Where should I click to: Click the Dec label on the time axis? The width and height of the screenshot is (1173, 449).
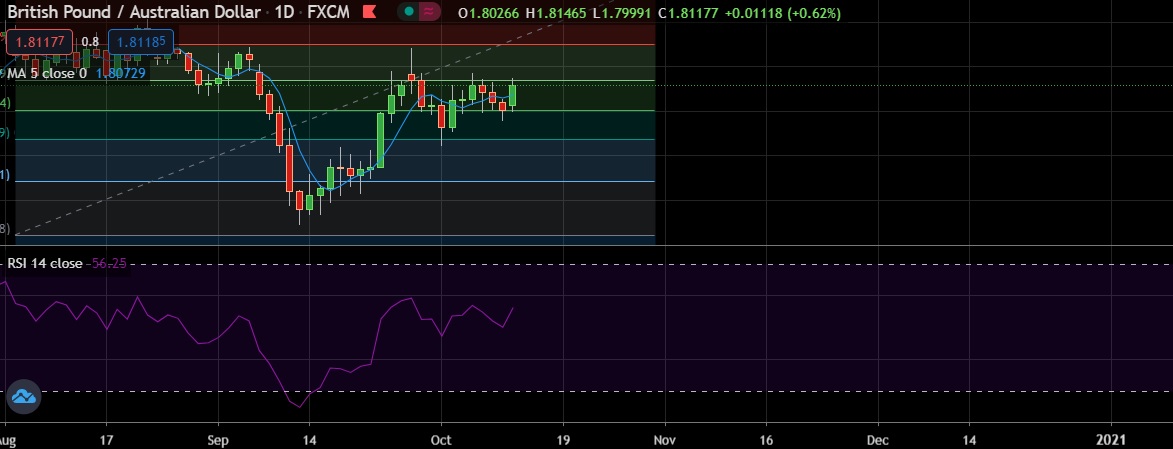click(x=878, y=440)
